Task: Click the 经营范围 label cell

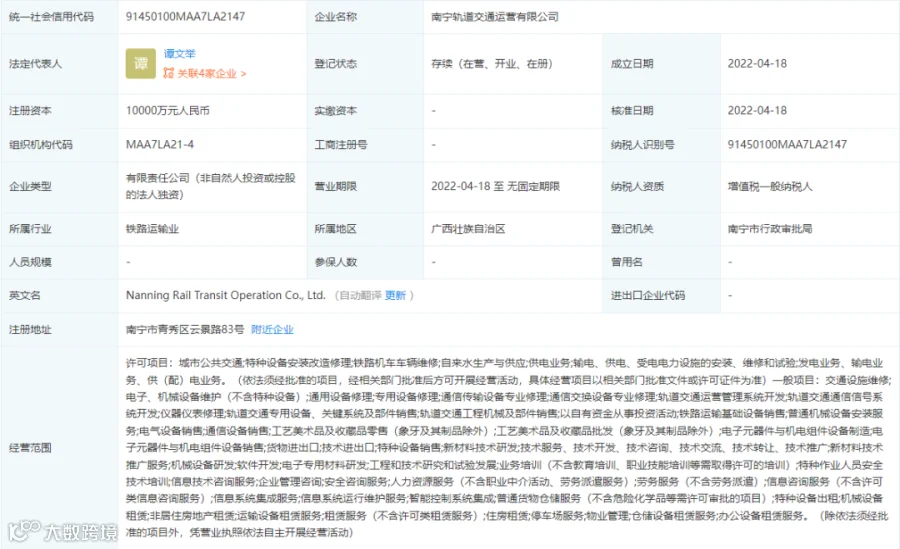Action: pos(60,447)
